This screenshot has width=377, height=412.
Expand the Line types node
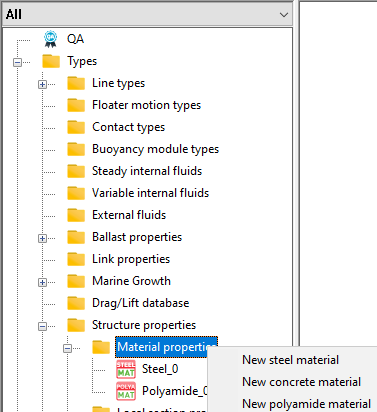[42, 84]
